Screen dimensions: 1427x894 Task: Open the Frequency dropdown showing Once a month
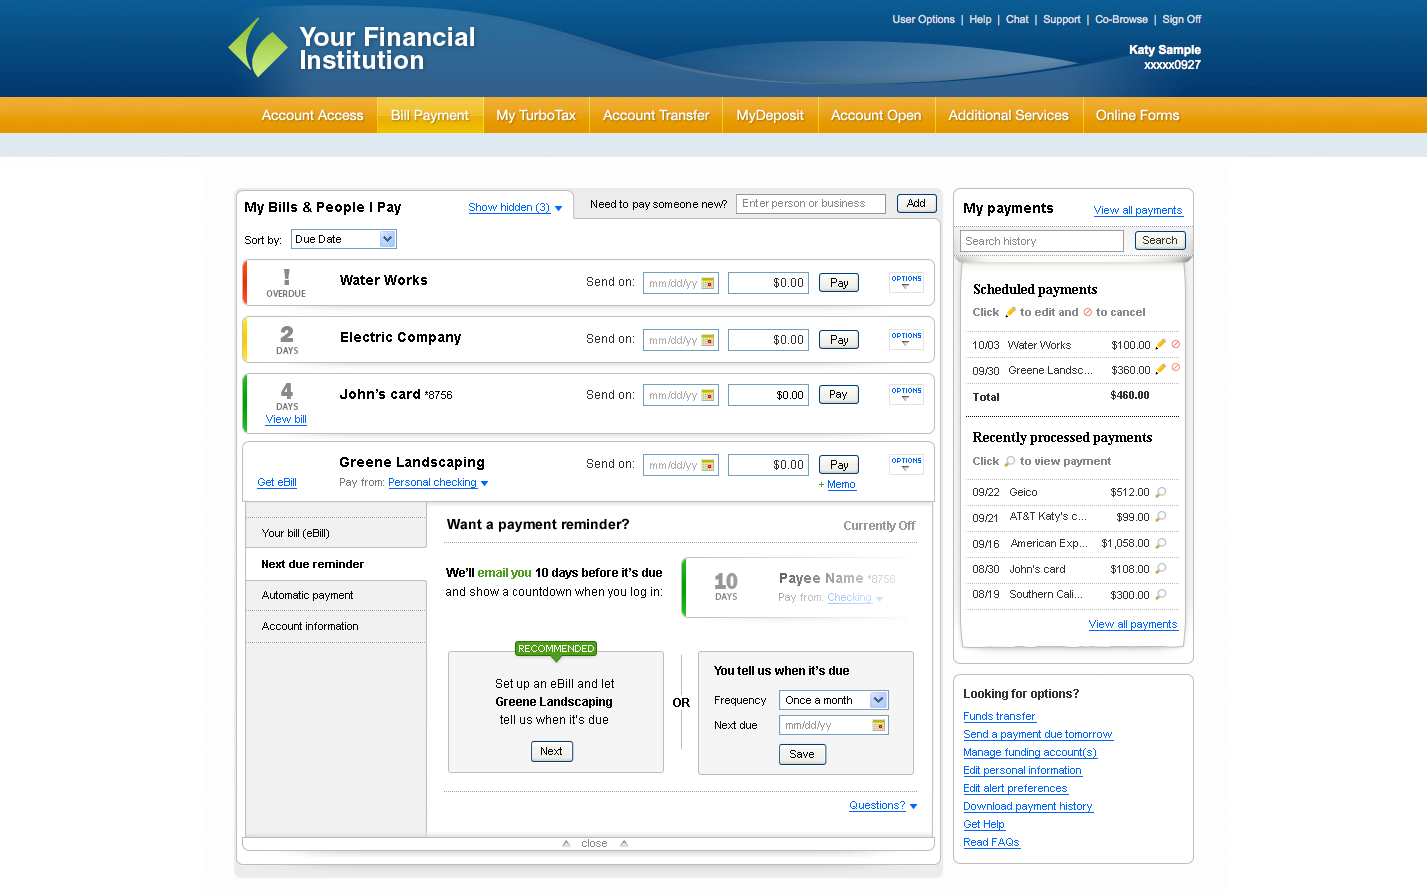pos(833,700)
